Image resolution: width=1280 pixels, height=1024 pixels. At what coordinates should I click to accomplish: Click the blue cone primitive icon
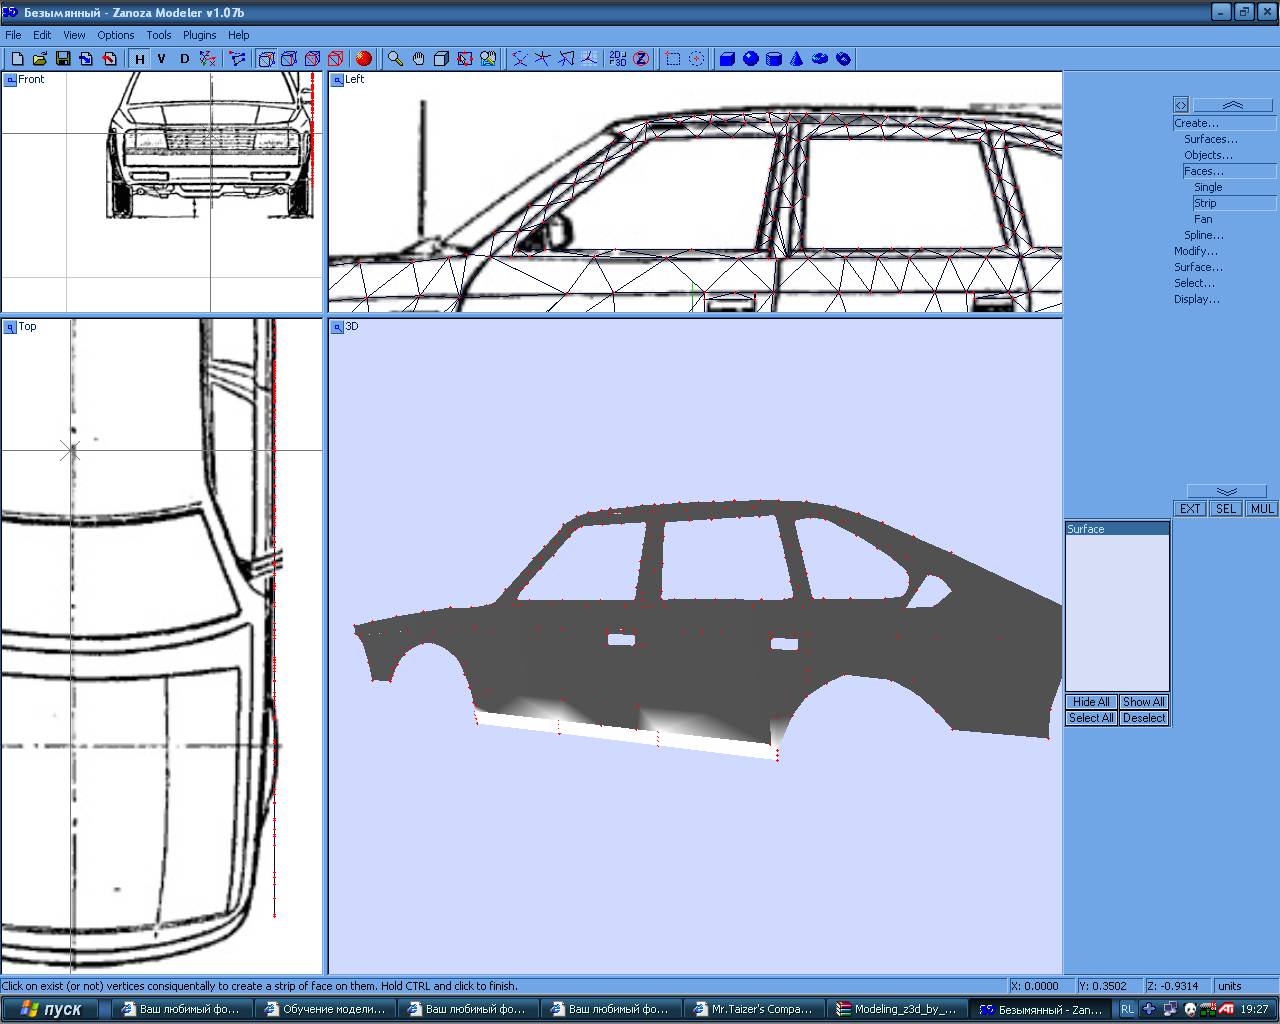point(797,59)
